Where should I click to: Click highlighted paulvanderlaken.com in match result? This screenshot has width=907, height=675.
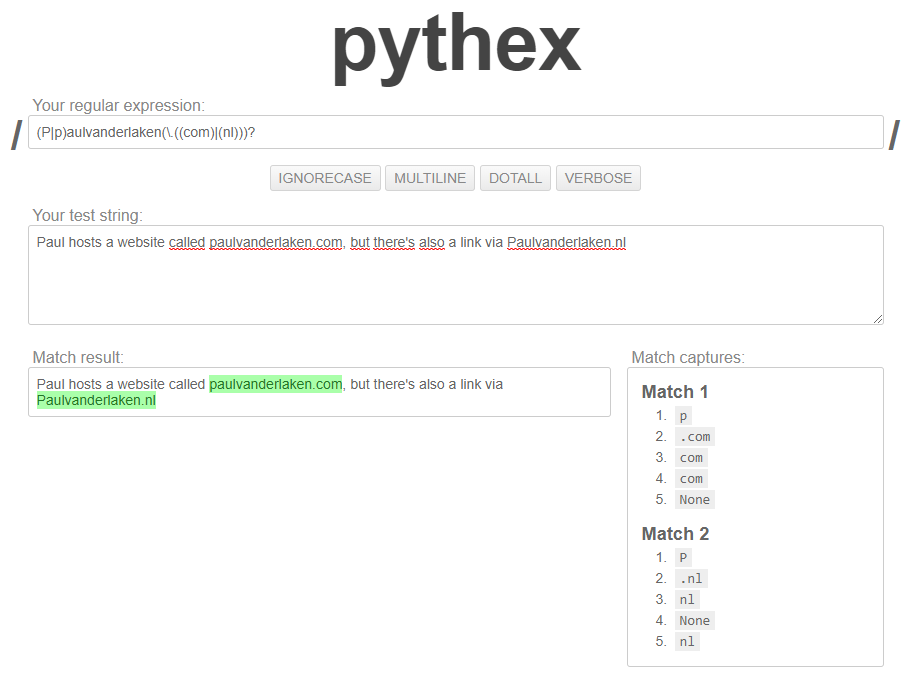(x=276, y=384)
